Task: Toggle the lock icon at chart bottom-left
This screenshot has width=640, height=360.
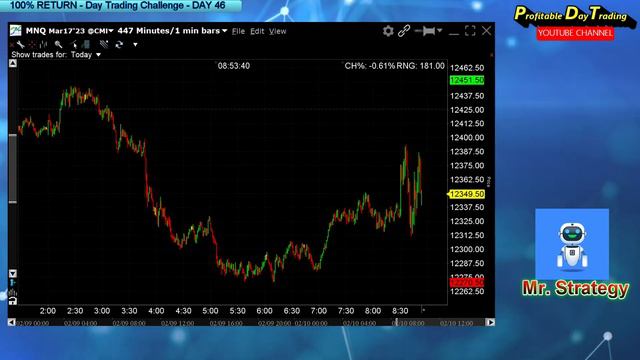Action: pos(13,301)
